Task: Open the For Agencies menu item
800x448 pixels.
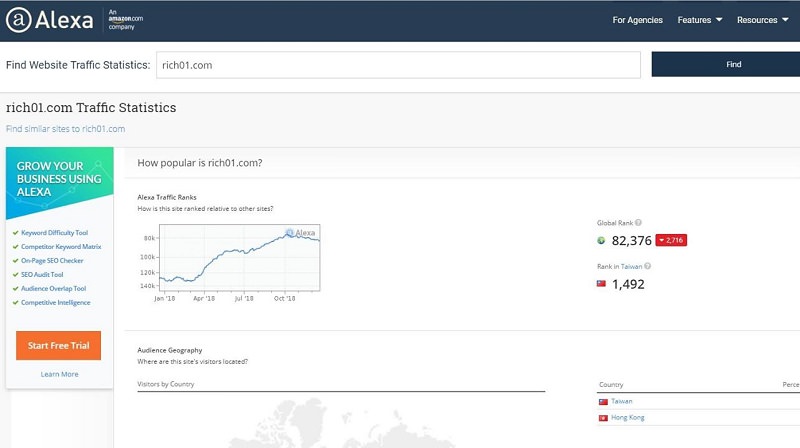Action: pos(637,20)
